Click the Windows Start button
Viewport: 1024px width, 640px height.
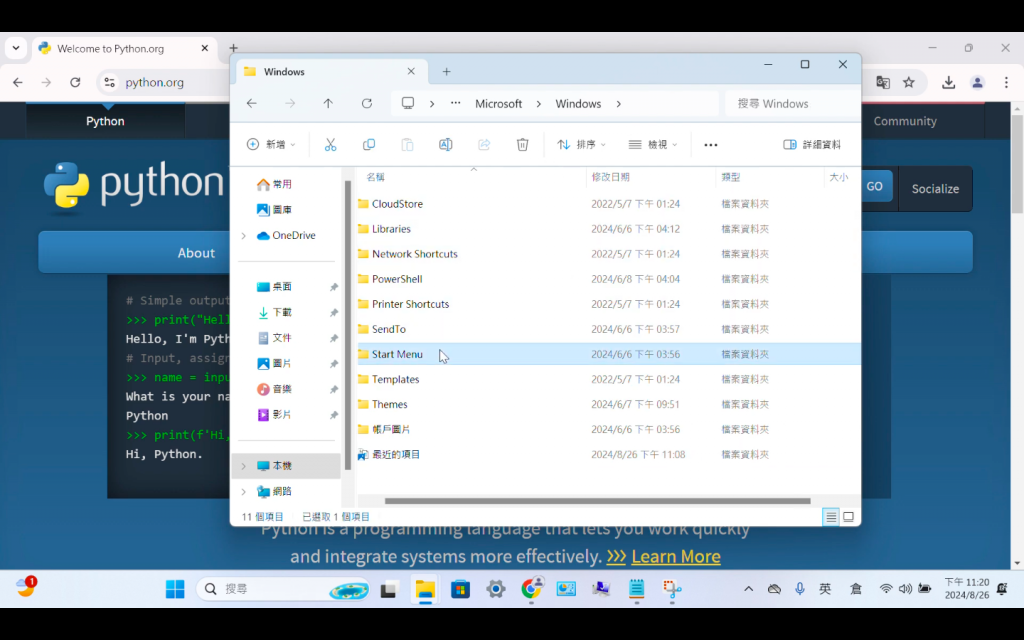175,589
